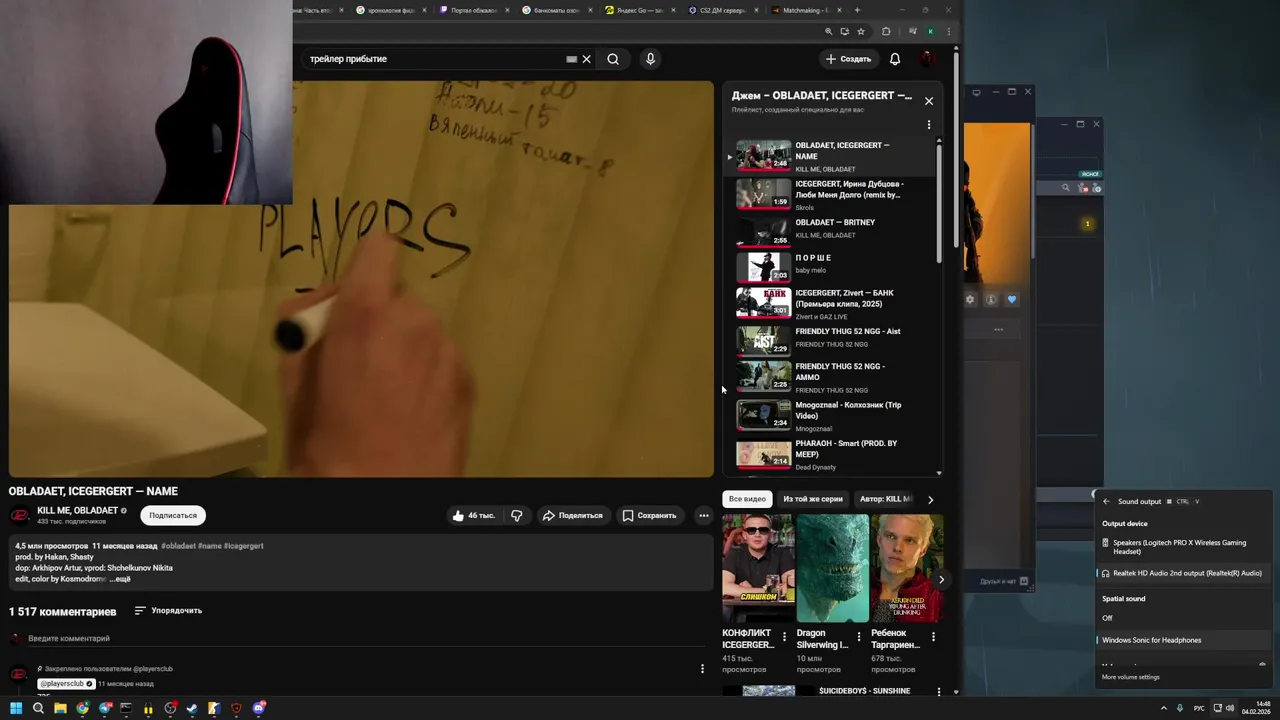Screen dimensions: 1280x720
Task: Open the $UICIDEBOY$ - SUNSHINE item's menu
Action: (x=938, y=692)
